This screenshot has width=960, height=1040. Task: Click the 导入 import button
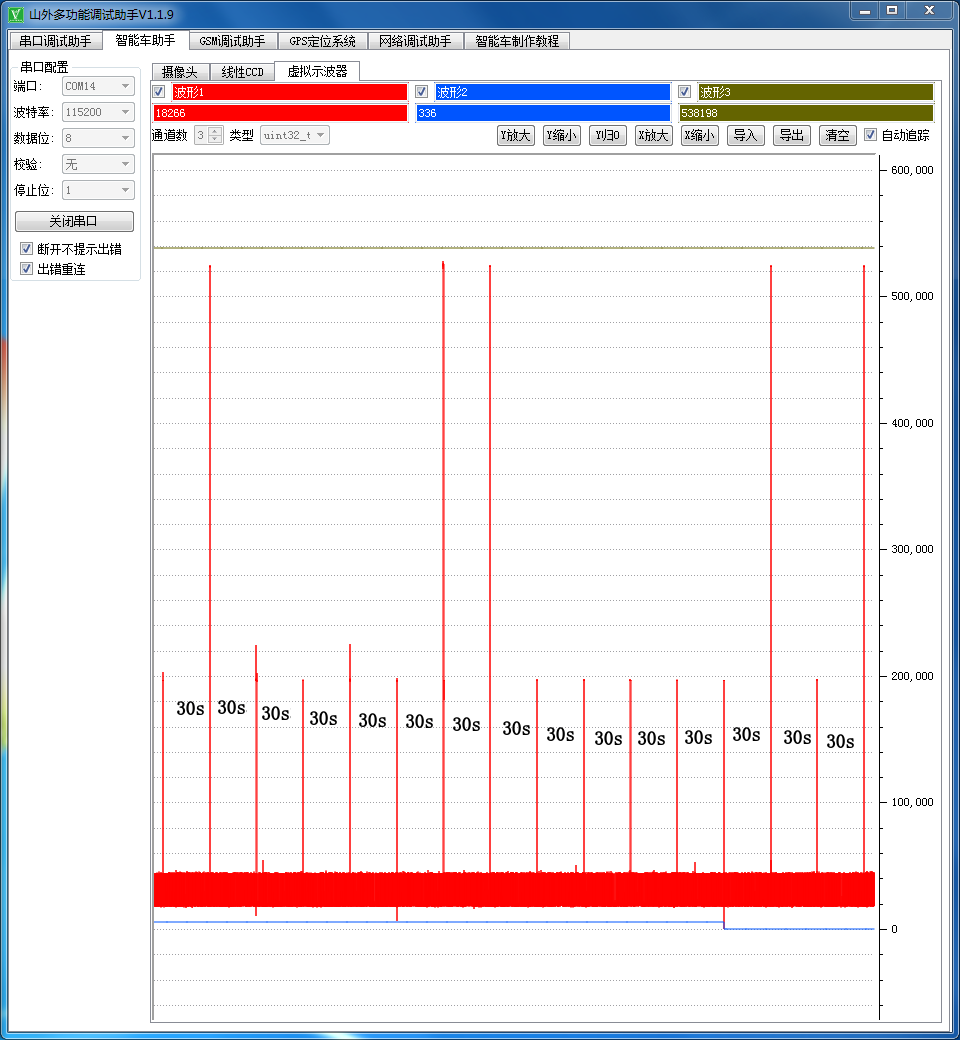click(746, 135)
